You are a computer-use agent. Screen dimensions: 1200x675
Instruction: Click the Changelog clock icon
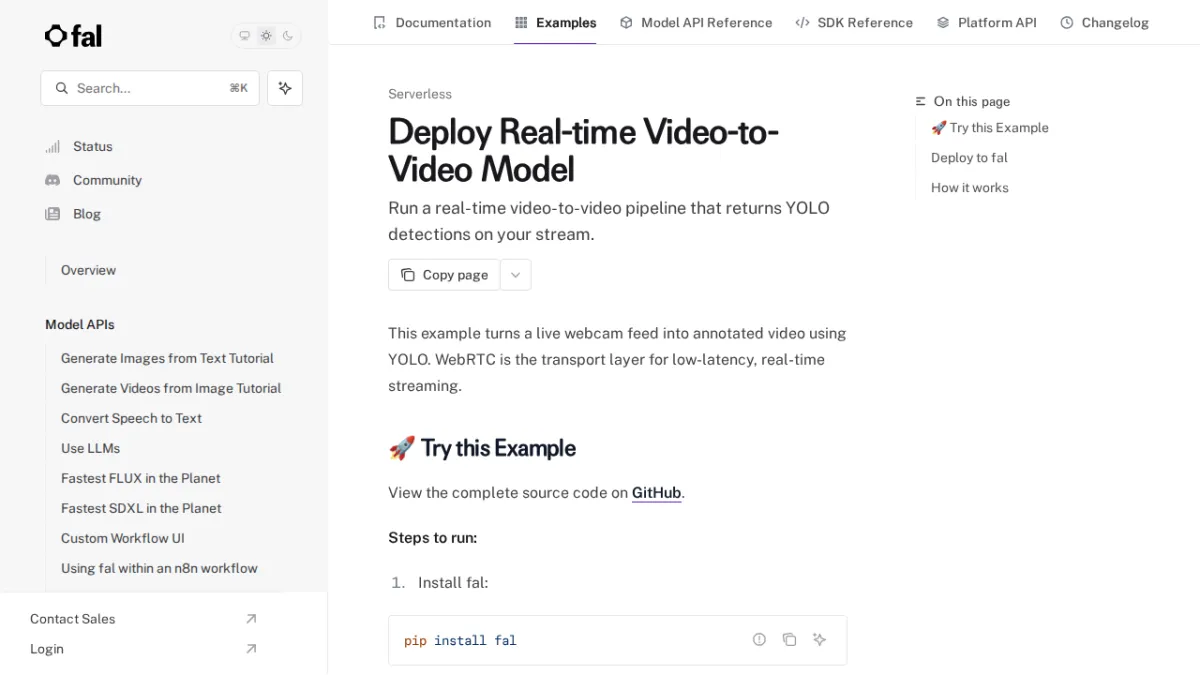pos(1067,22)
